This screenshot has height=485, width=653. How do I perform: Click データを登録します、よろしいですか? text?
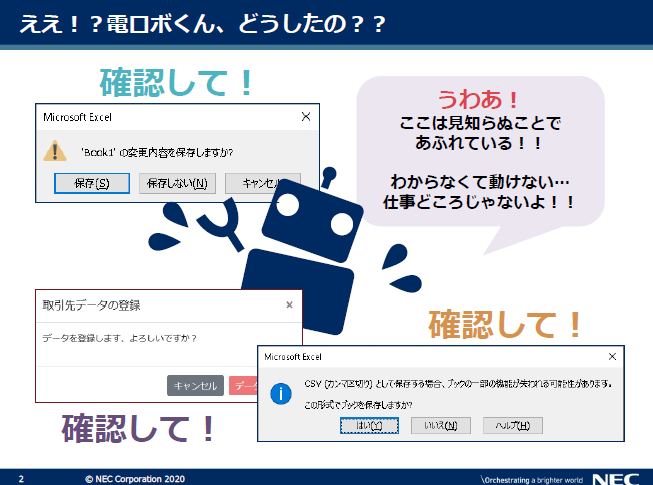[x=120, y=338]
